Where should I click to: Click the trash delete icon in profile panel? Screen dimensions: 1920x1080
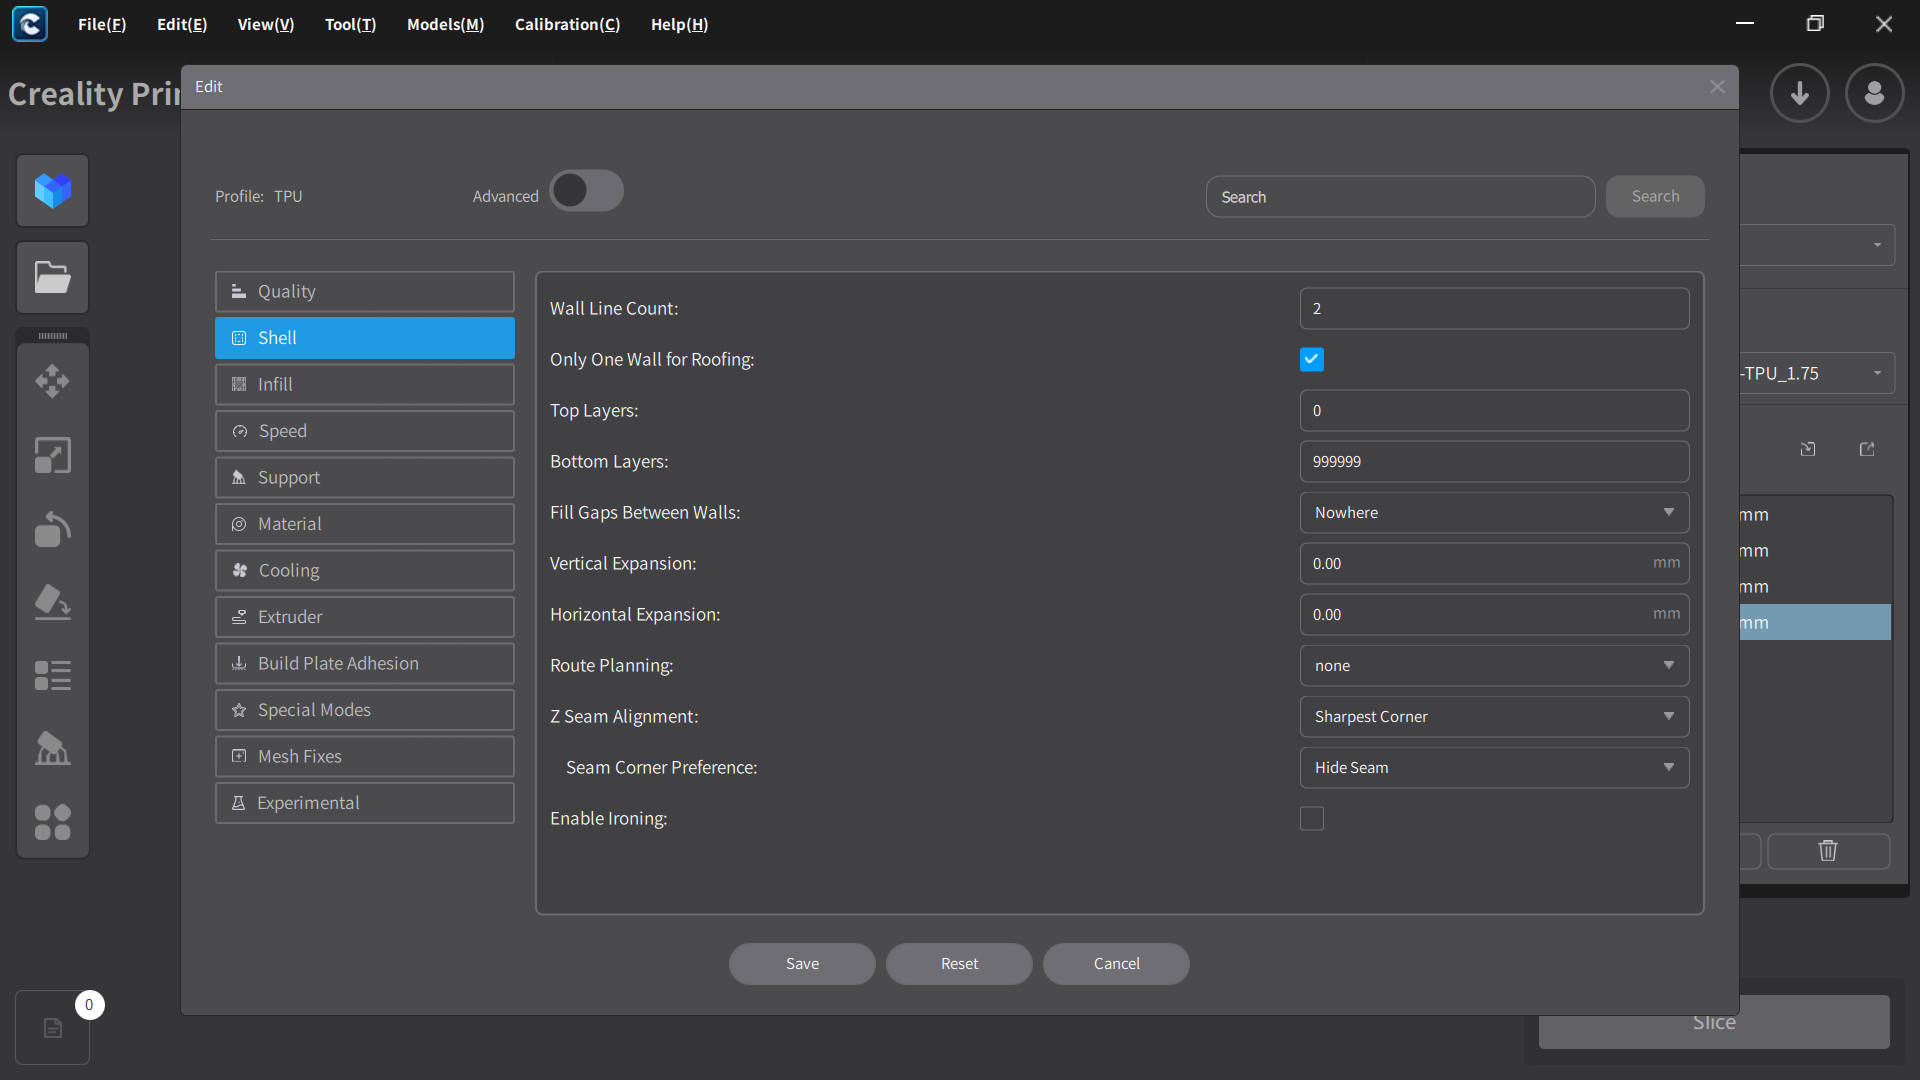coord(1828,851)
